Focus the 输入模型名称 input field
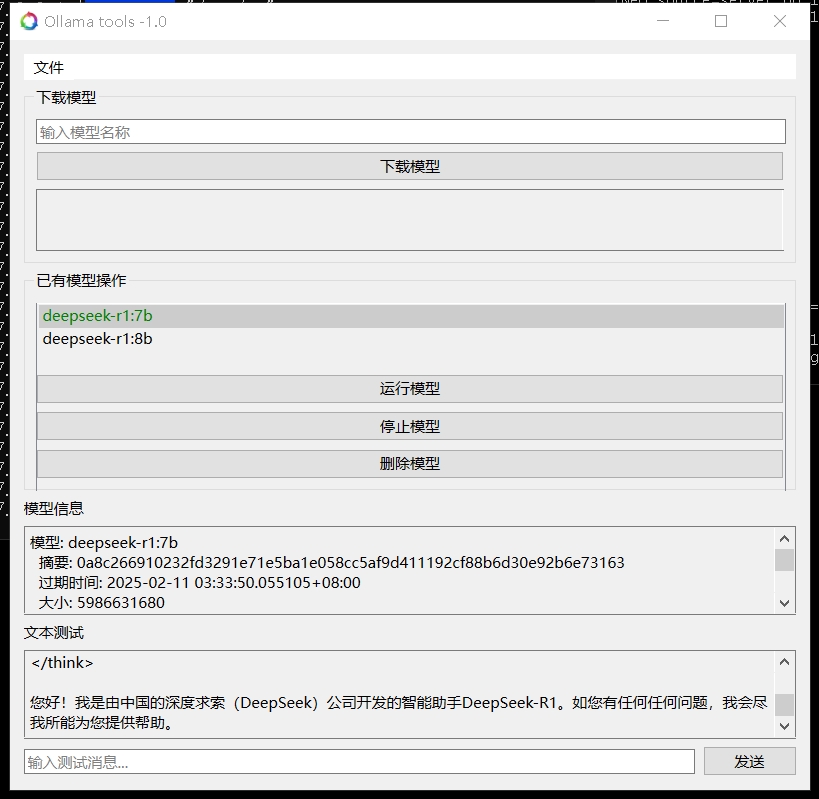819x799 pixels. pos(411,132)
